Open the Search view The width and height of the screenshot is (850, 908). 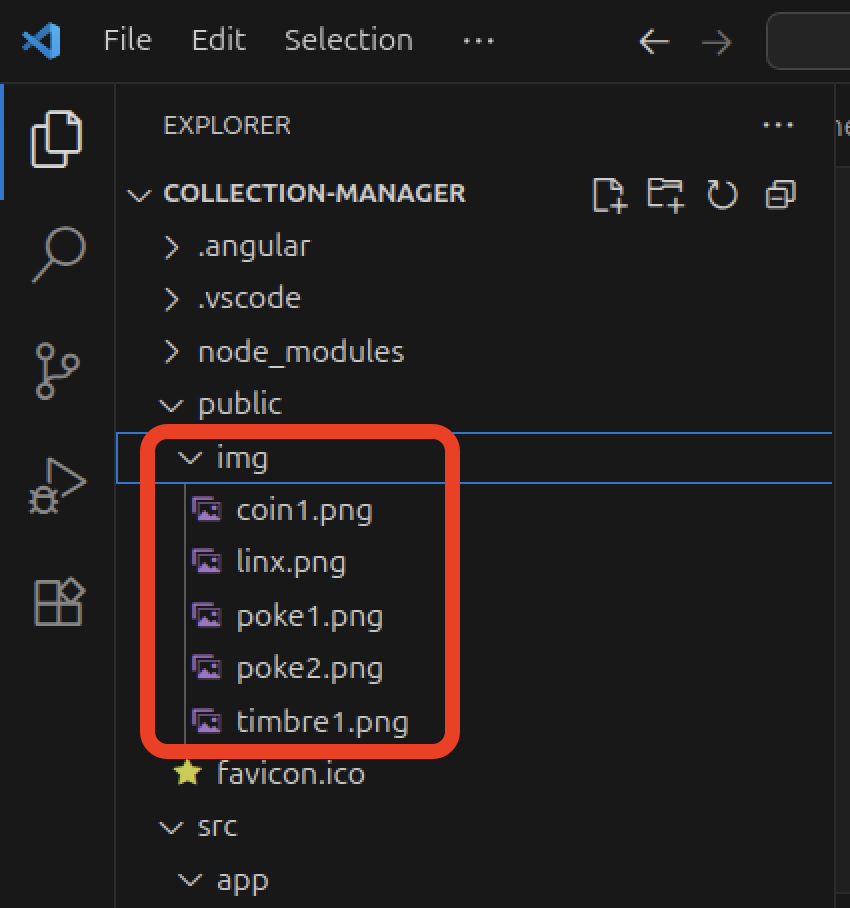point(57,255)
